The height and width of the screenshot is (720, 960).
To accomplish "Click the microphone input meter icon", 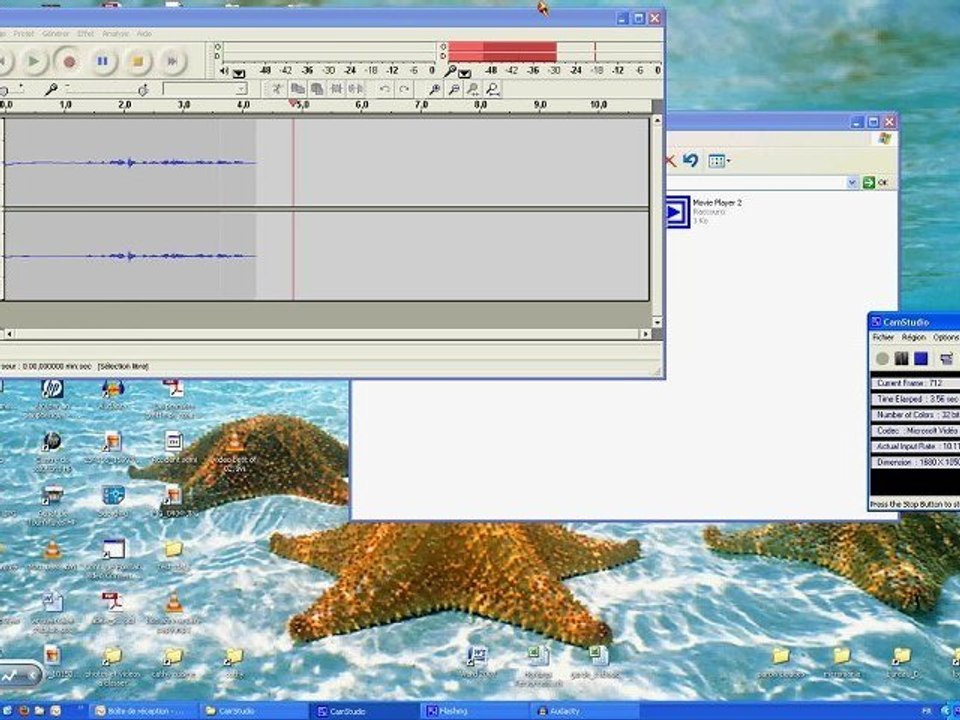I will 450,72.
